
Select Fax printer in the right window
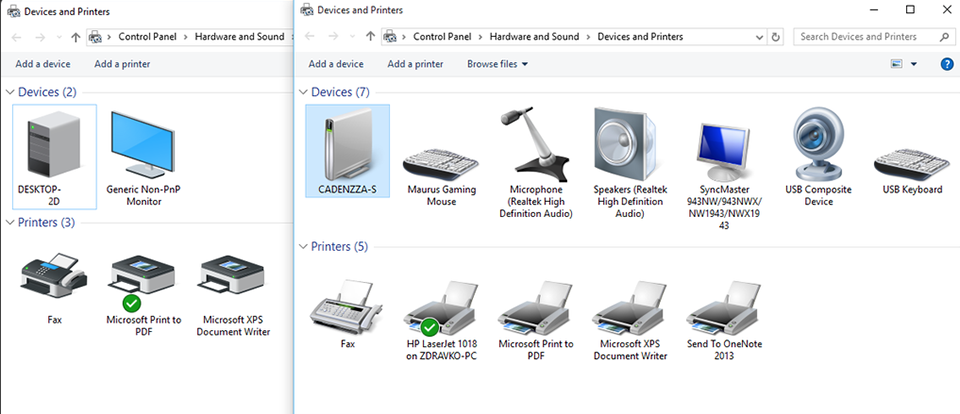(x=347, y=314)
